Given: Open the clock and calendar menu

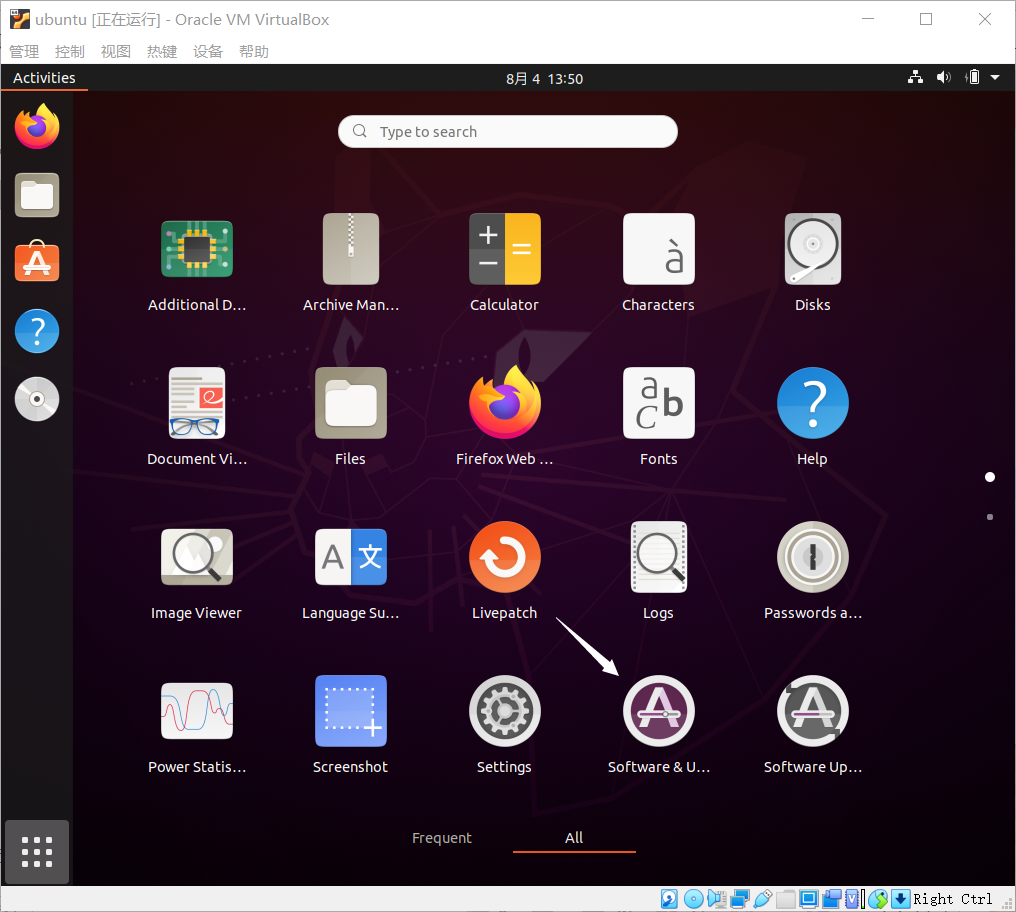Looking at the screenshot, I should (x=544, y=78).
